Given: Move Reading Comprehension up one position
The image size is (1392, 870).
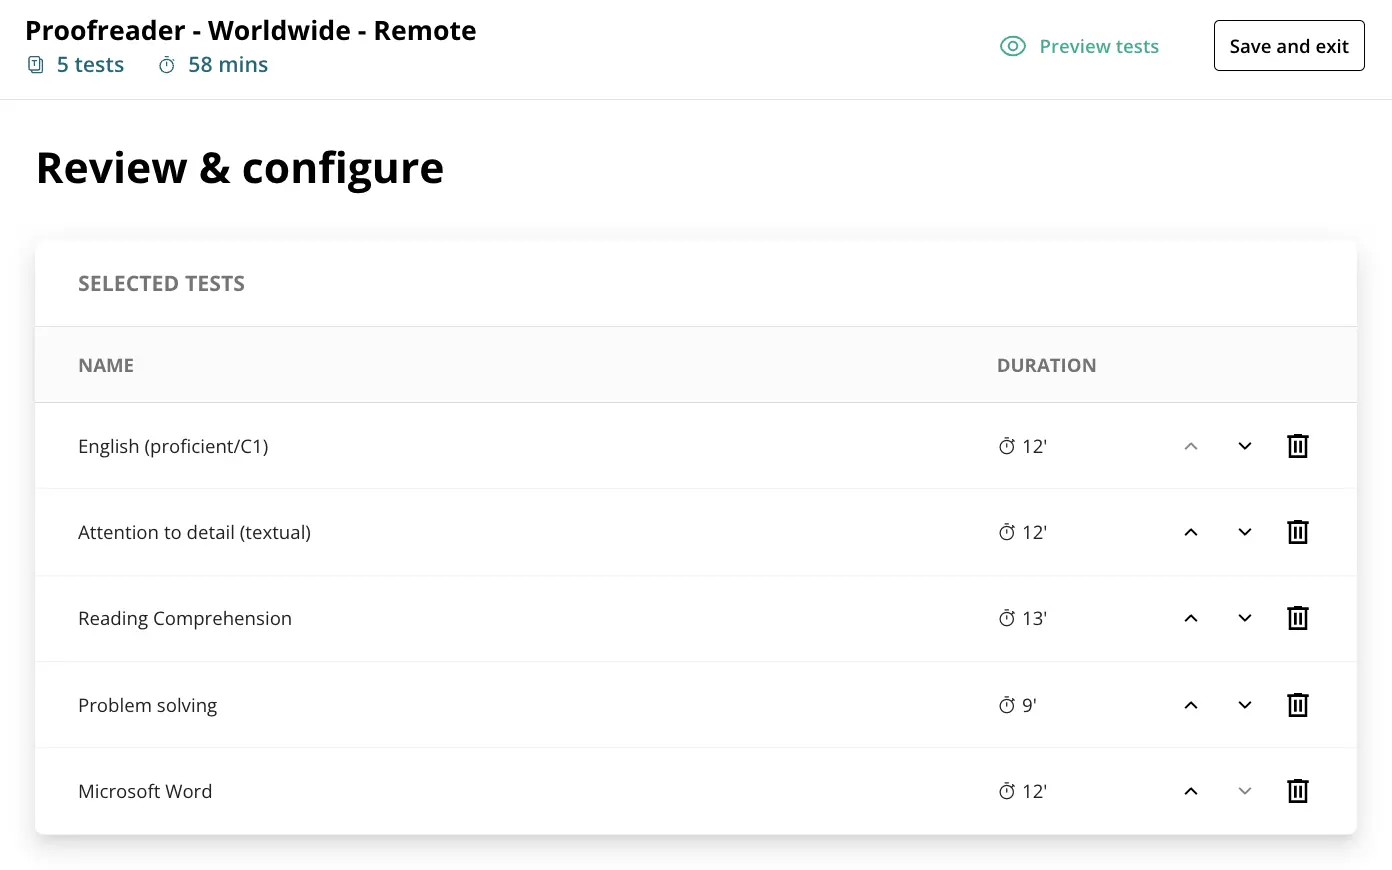Looking at the screenshot, I should point(1190,618).
